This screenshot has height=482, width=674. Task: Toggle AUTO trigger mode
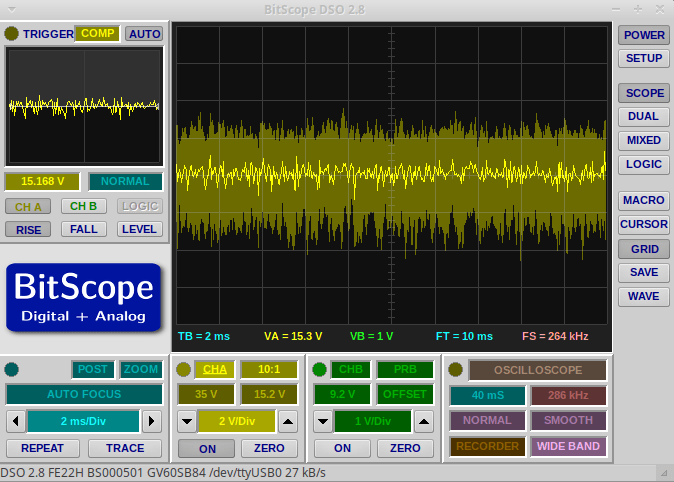[x=145, y=34]
